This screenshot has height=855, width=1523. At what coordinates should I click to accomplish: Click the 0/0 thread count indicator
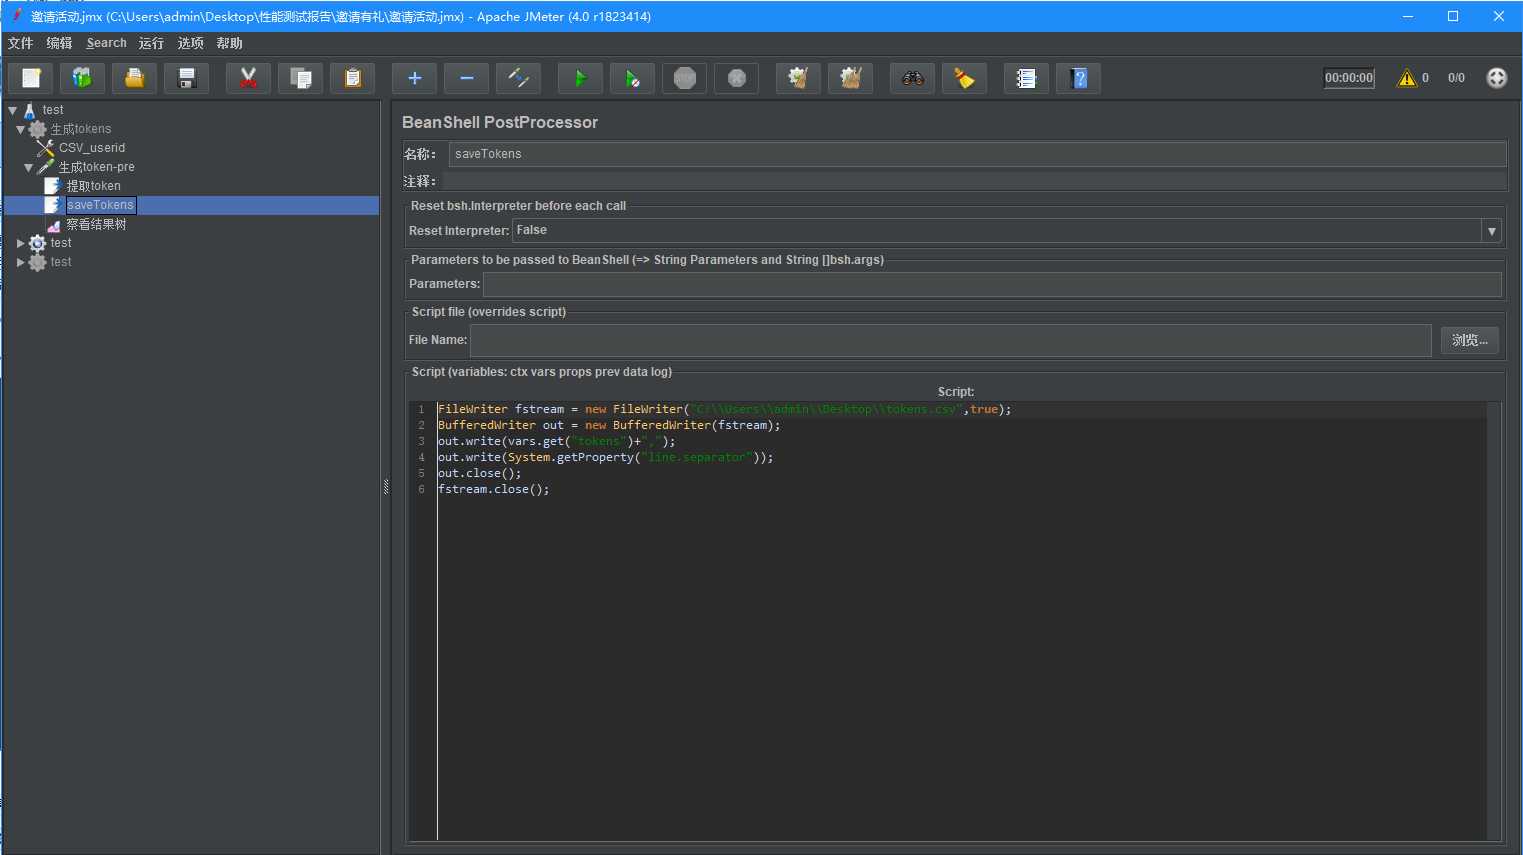coord(1456,78)
